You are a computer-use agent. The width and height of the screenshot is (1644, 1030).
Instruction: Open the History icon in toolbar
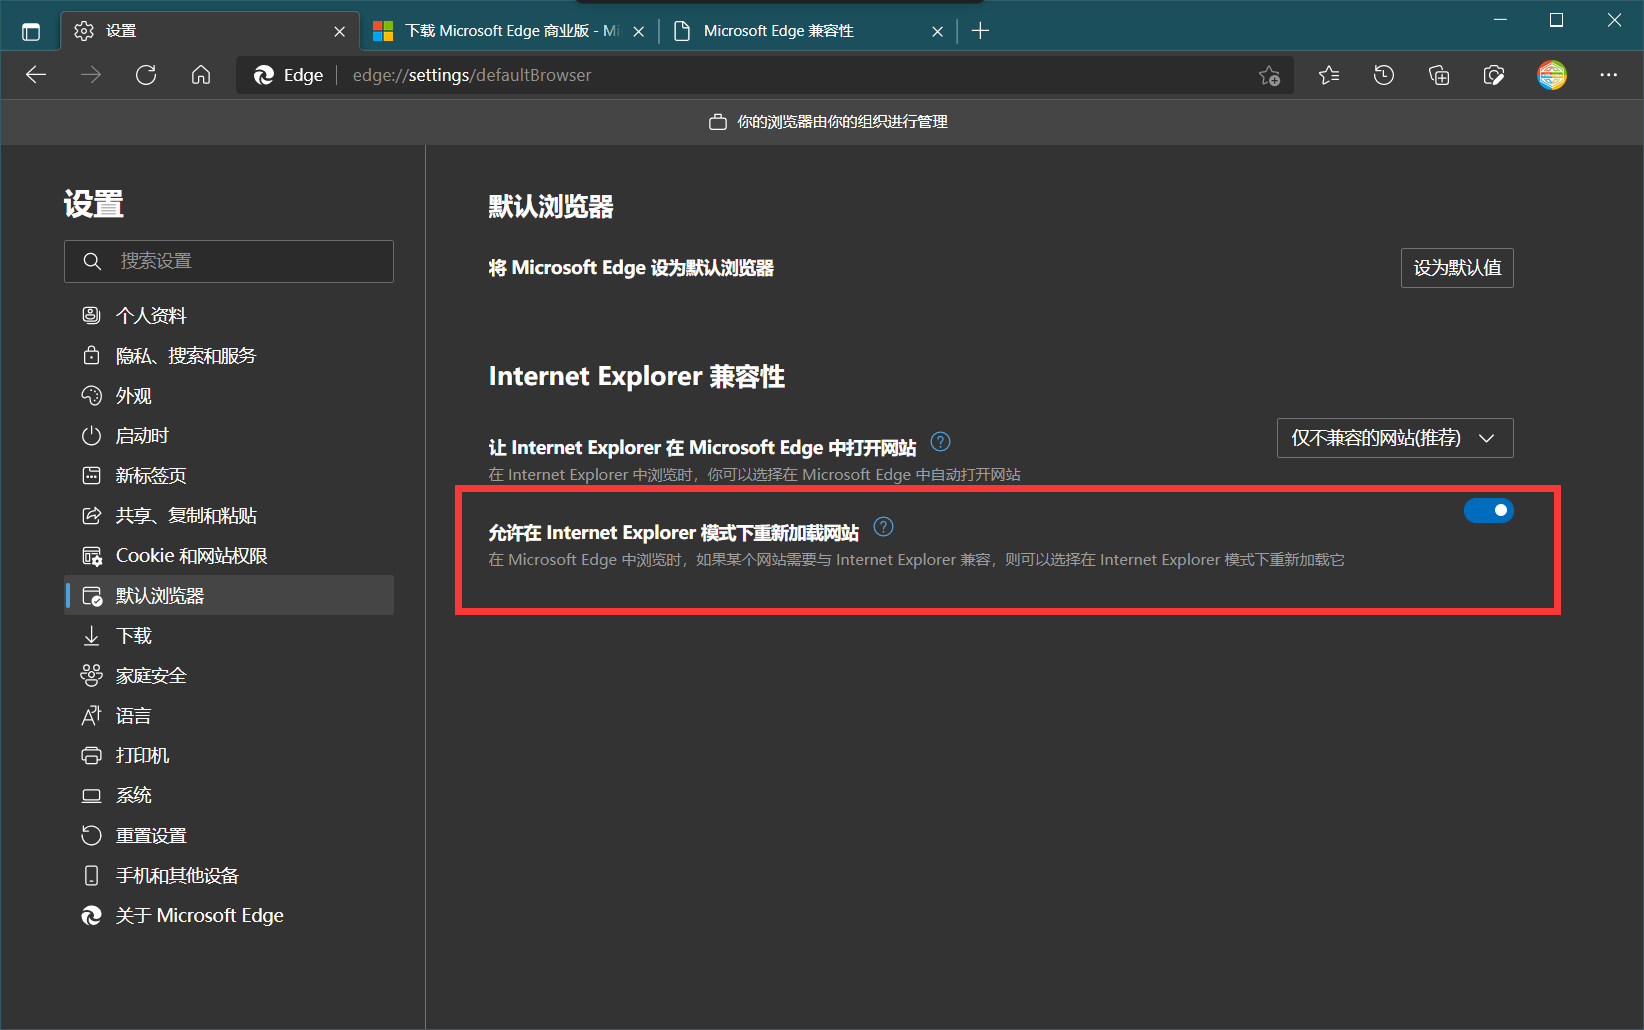pos(1384,75)
